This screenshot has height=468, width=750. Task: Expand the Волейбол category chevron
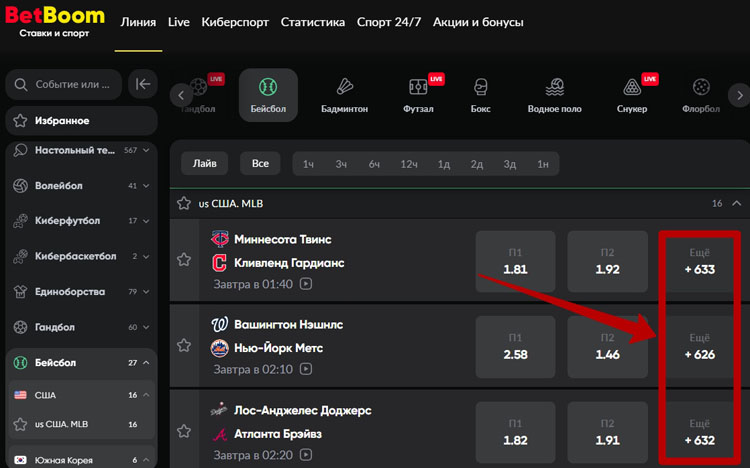tap(146, 186)
